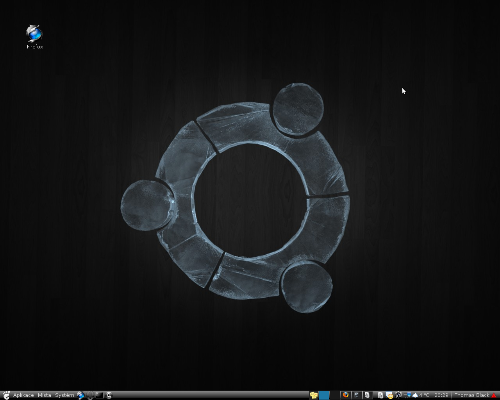The image size is (500, 400).
Task: Click the red shutdown icon at panel end
Action: [494, 395]
